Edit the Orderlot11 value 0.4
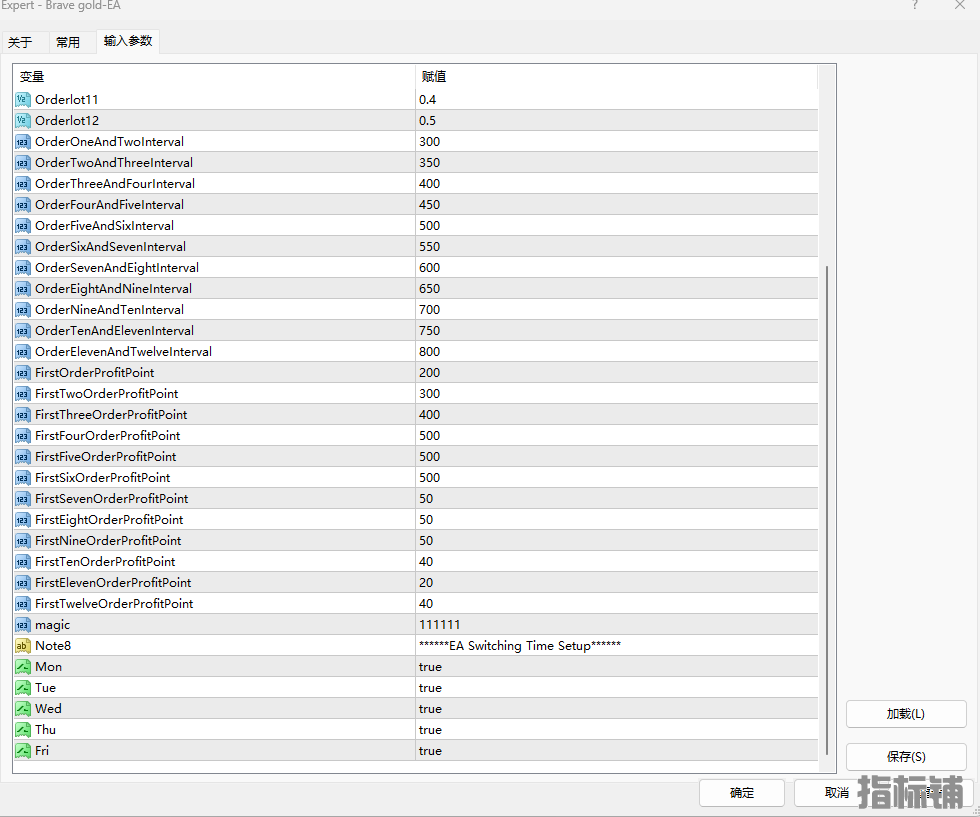 428,99
